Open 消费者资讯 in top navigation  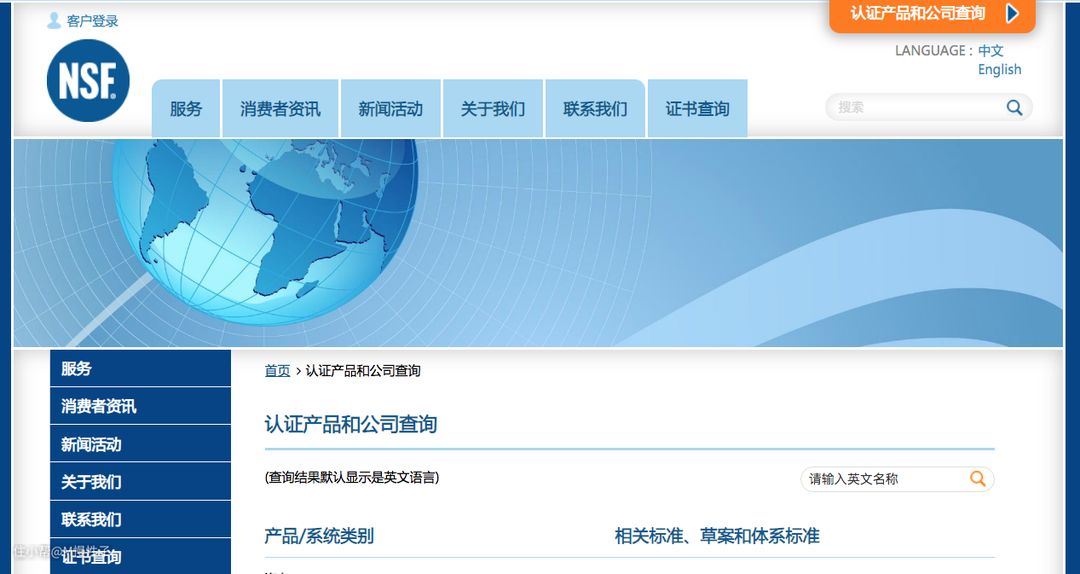point(280,109)
